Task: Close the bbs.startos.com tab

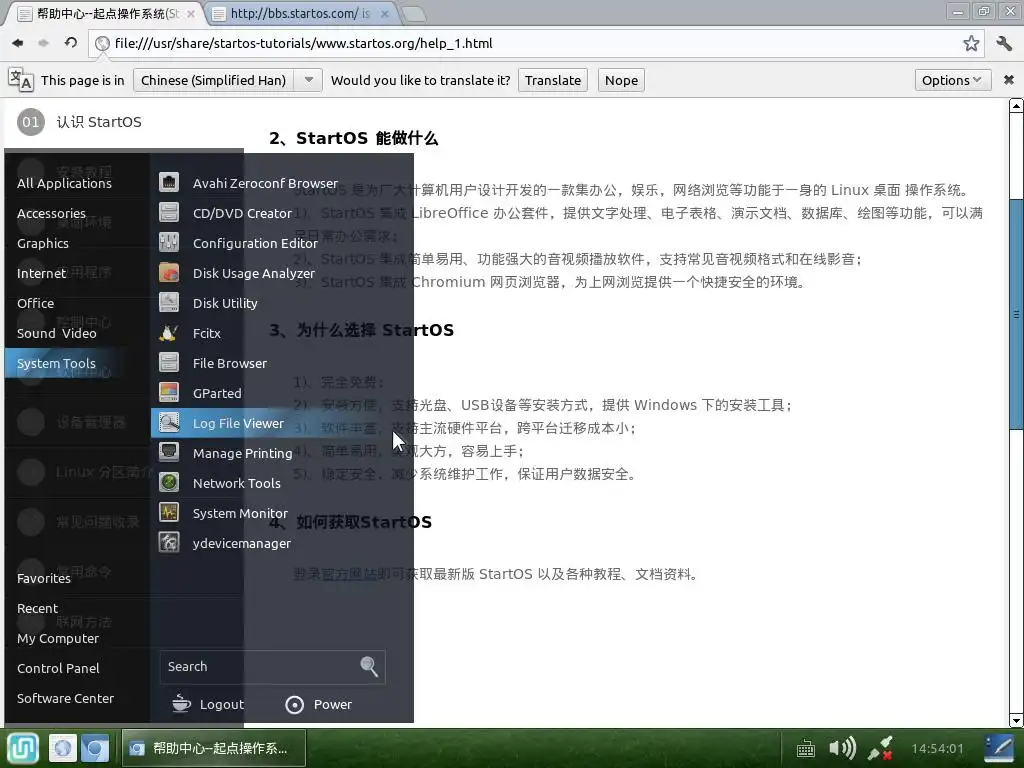Action: point(385,14)
